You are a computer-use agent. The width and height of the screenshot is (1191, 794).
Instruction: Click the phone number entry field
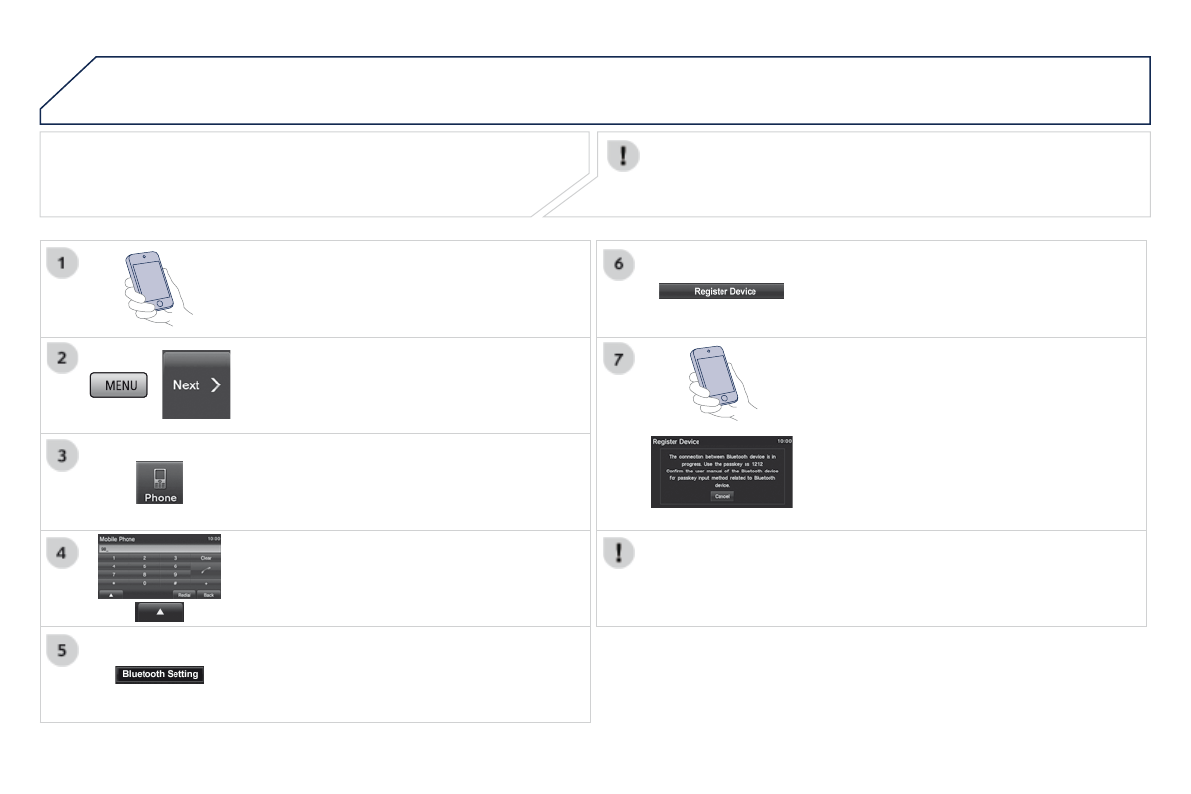click(158, 548)
